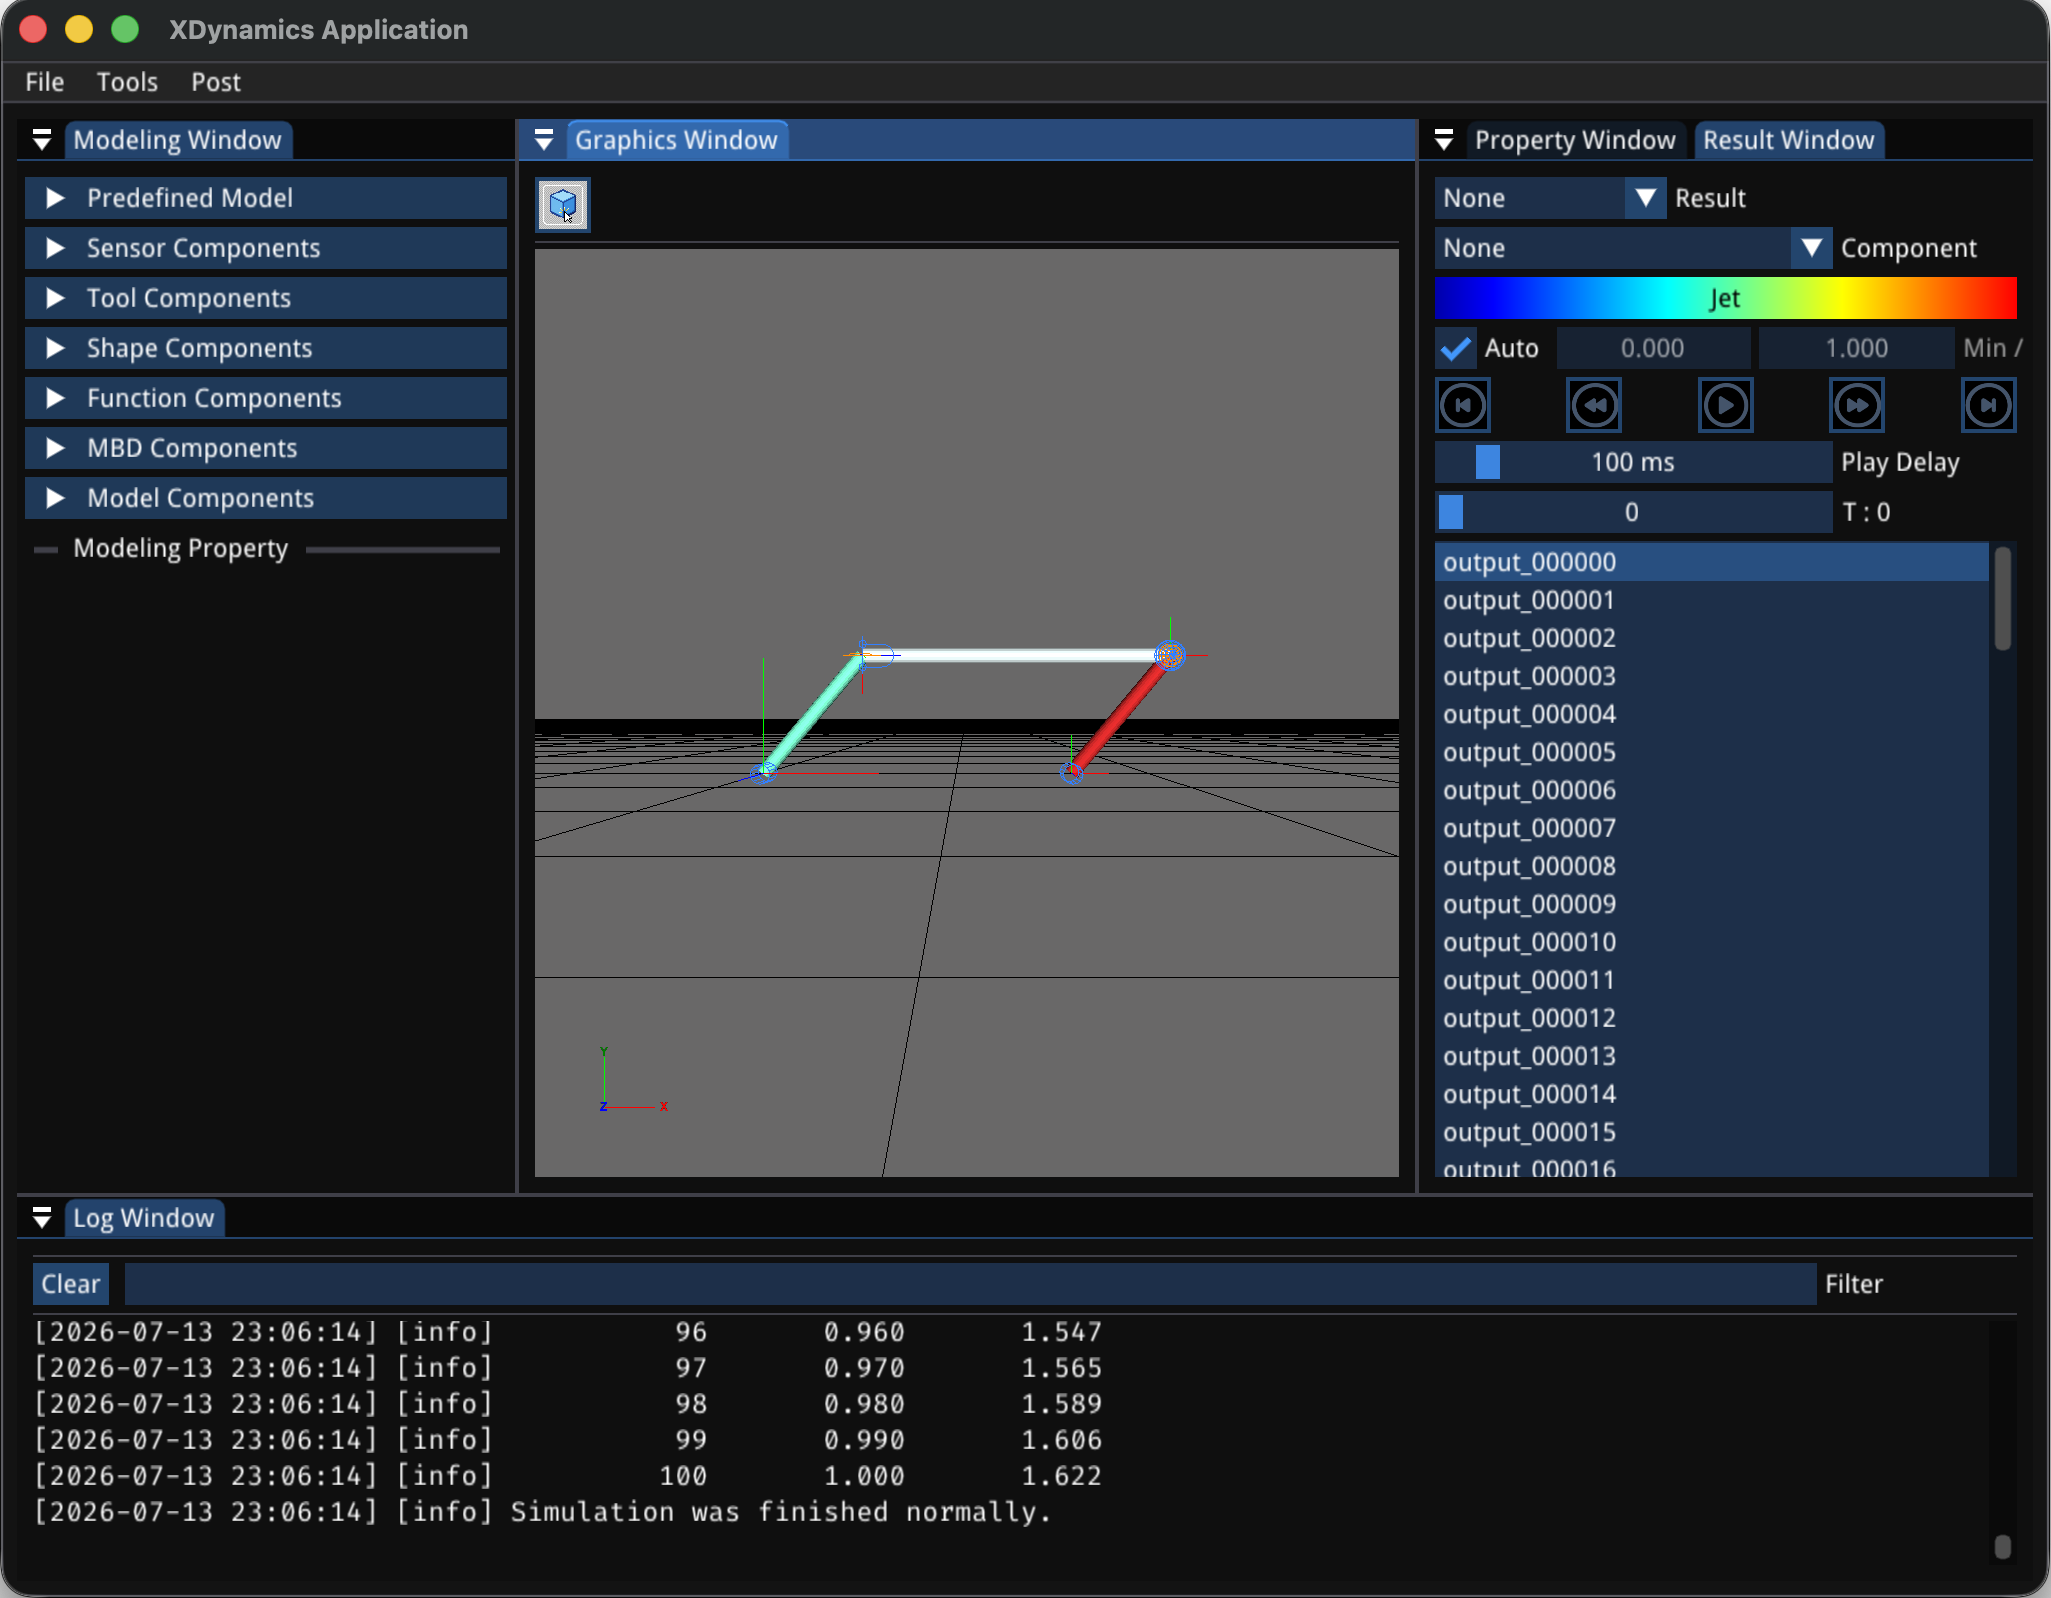Screen dimensions: 2051x1598
Task: Toggle the Auto checkbox
Action: coord(1456,348)
